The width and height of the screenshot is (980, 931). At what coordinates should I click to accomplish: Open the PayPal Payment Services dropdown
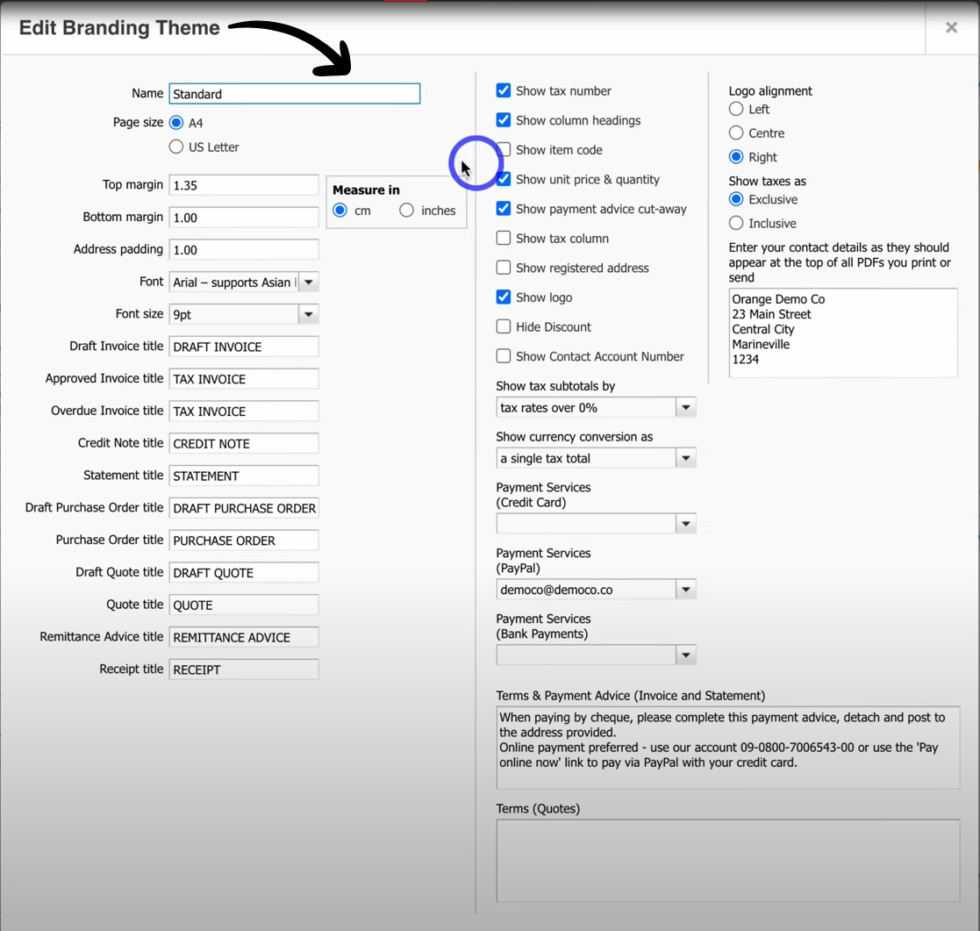(x=686, y=589)
